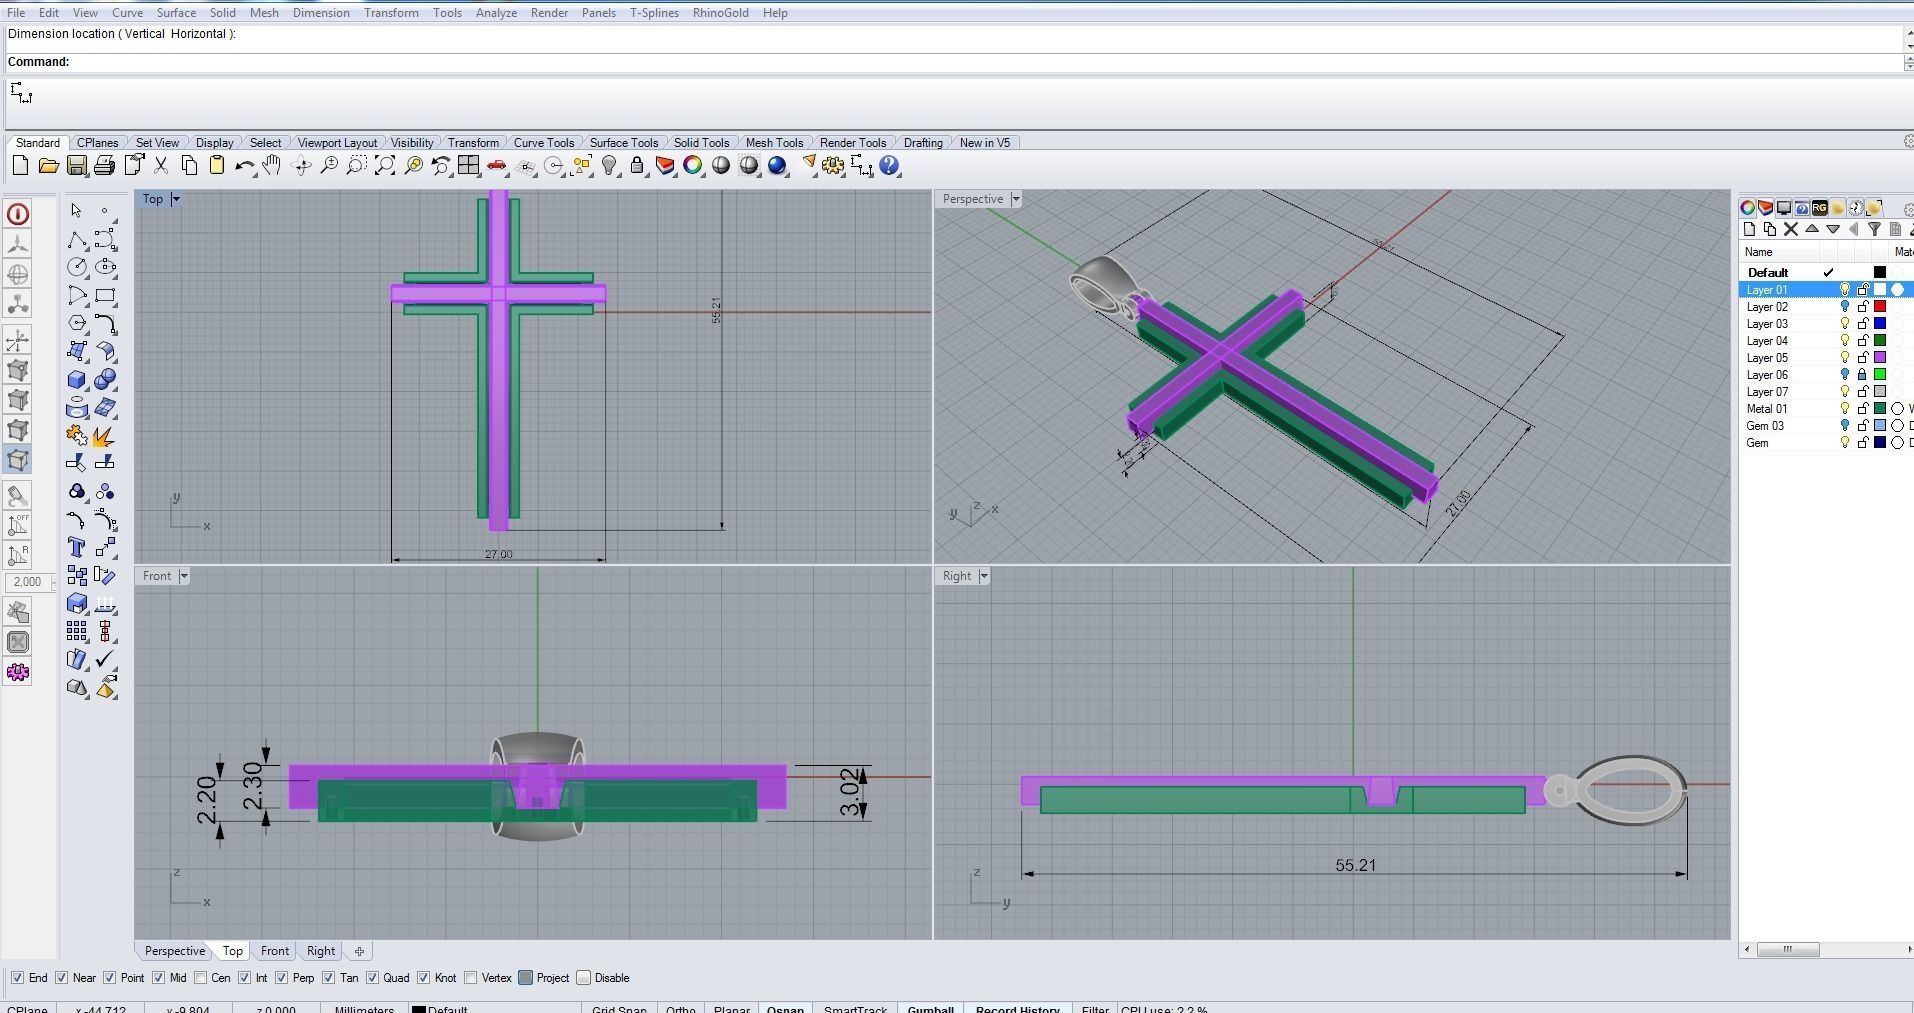
Task: Click the Undo arrow icon
Action: pyautogui.click(x=244, y=166)
